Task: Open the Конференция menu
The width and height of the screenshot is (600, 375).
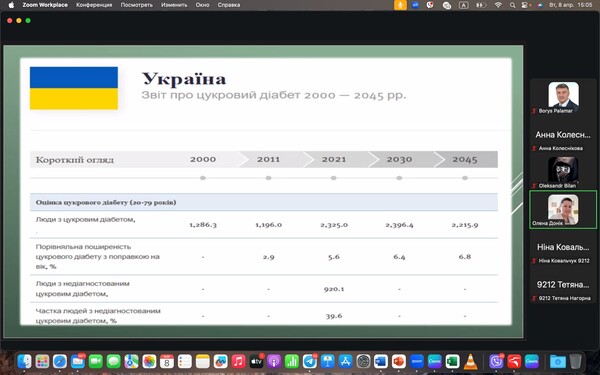Action: pos(94,5)
